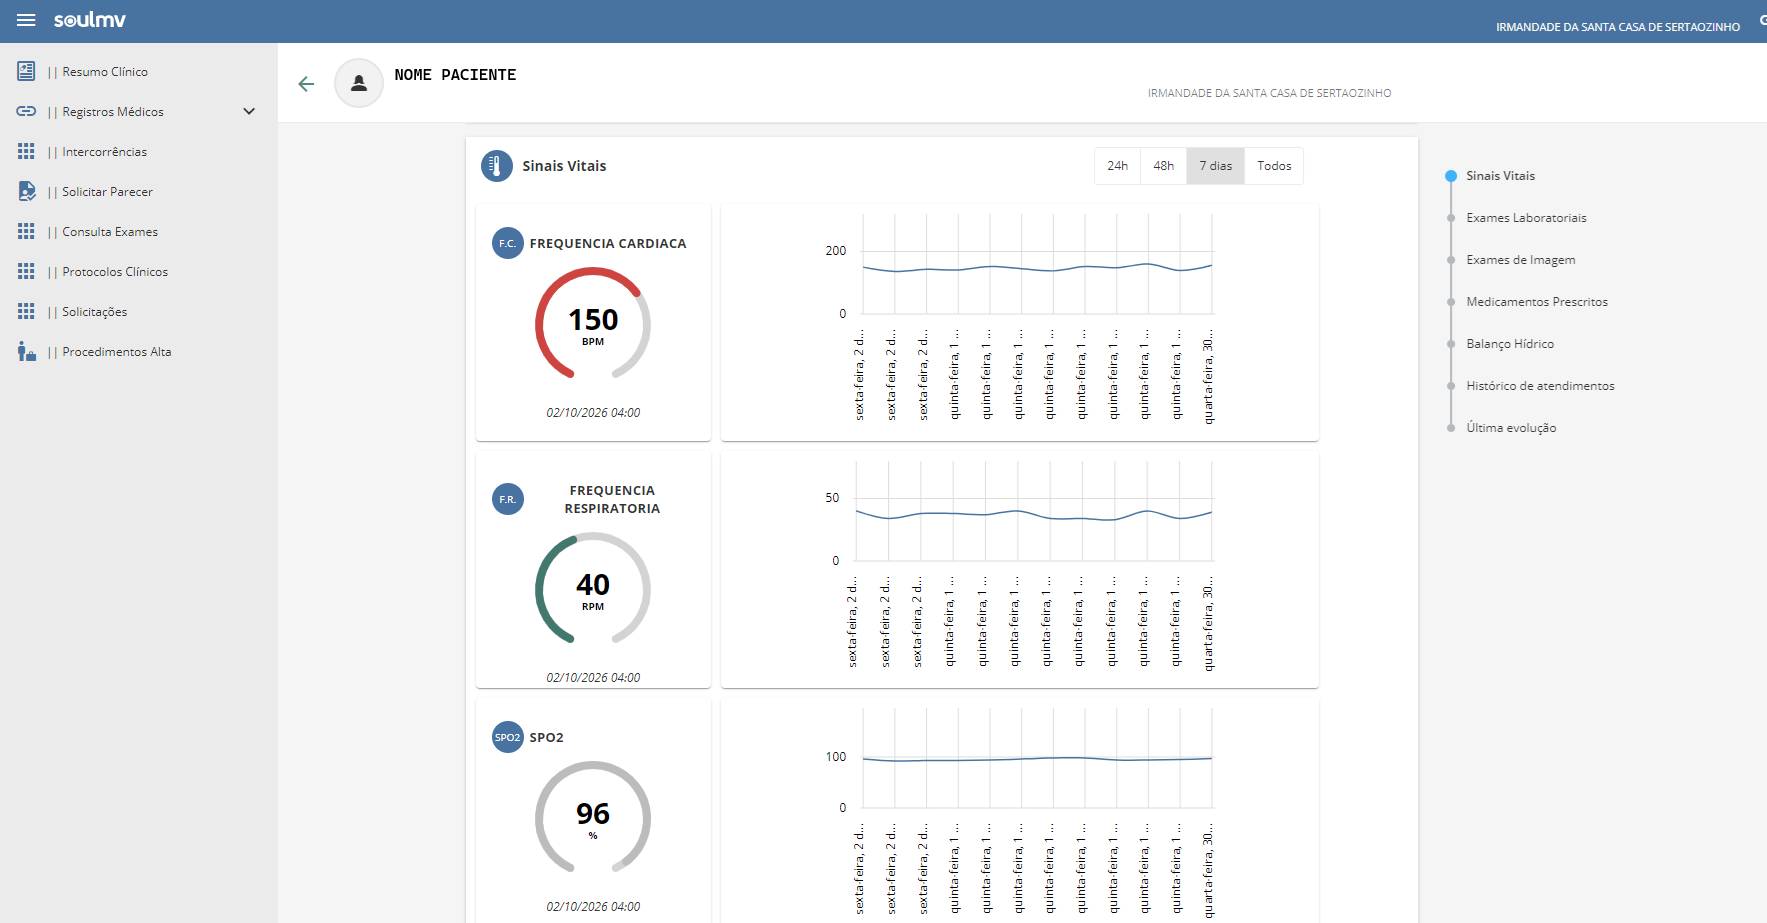Image resolution: width=1767 pixels, height=923 pixels.
Task: Click the Intercorrências grid icon
Action: pyautogui.click(x=26, y=151)
